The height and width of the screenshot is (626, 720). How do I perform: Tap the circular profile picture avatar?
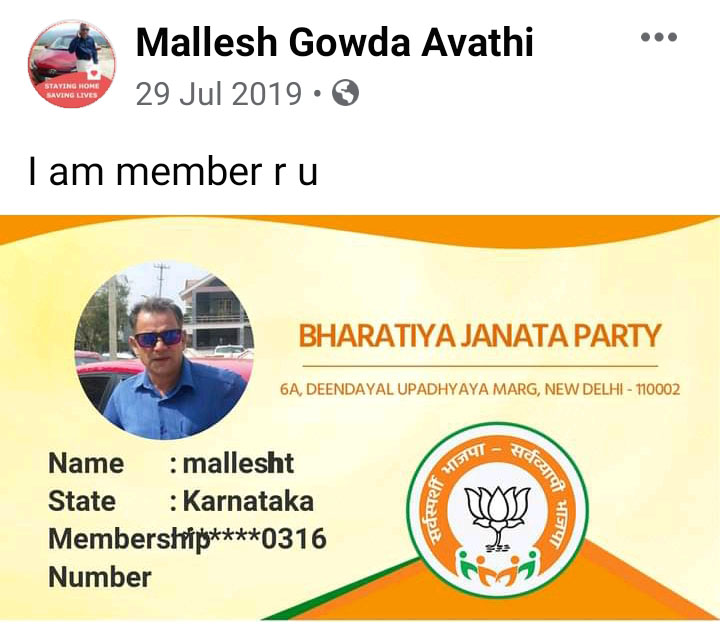point(72,64)
